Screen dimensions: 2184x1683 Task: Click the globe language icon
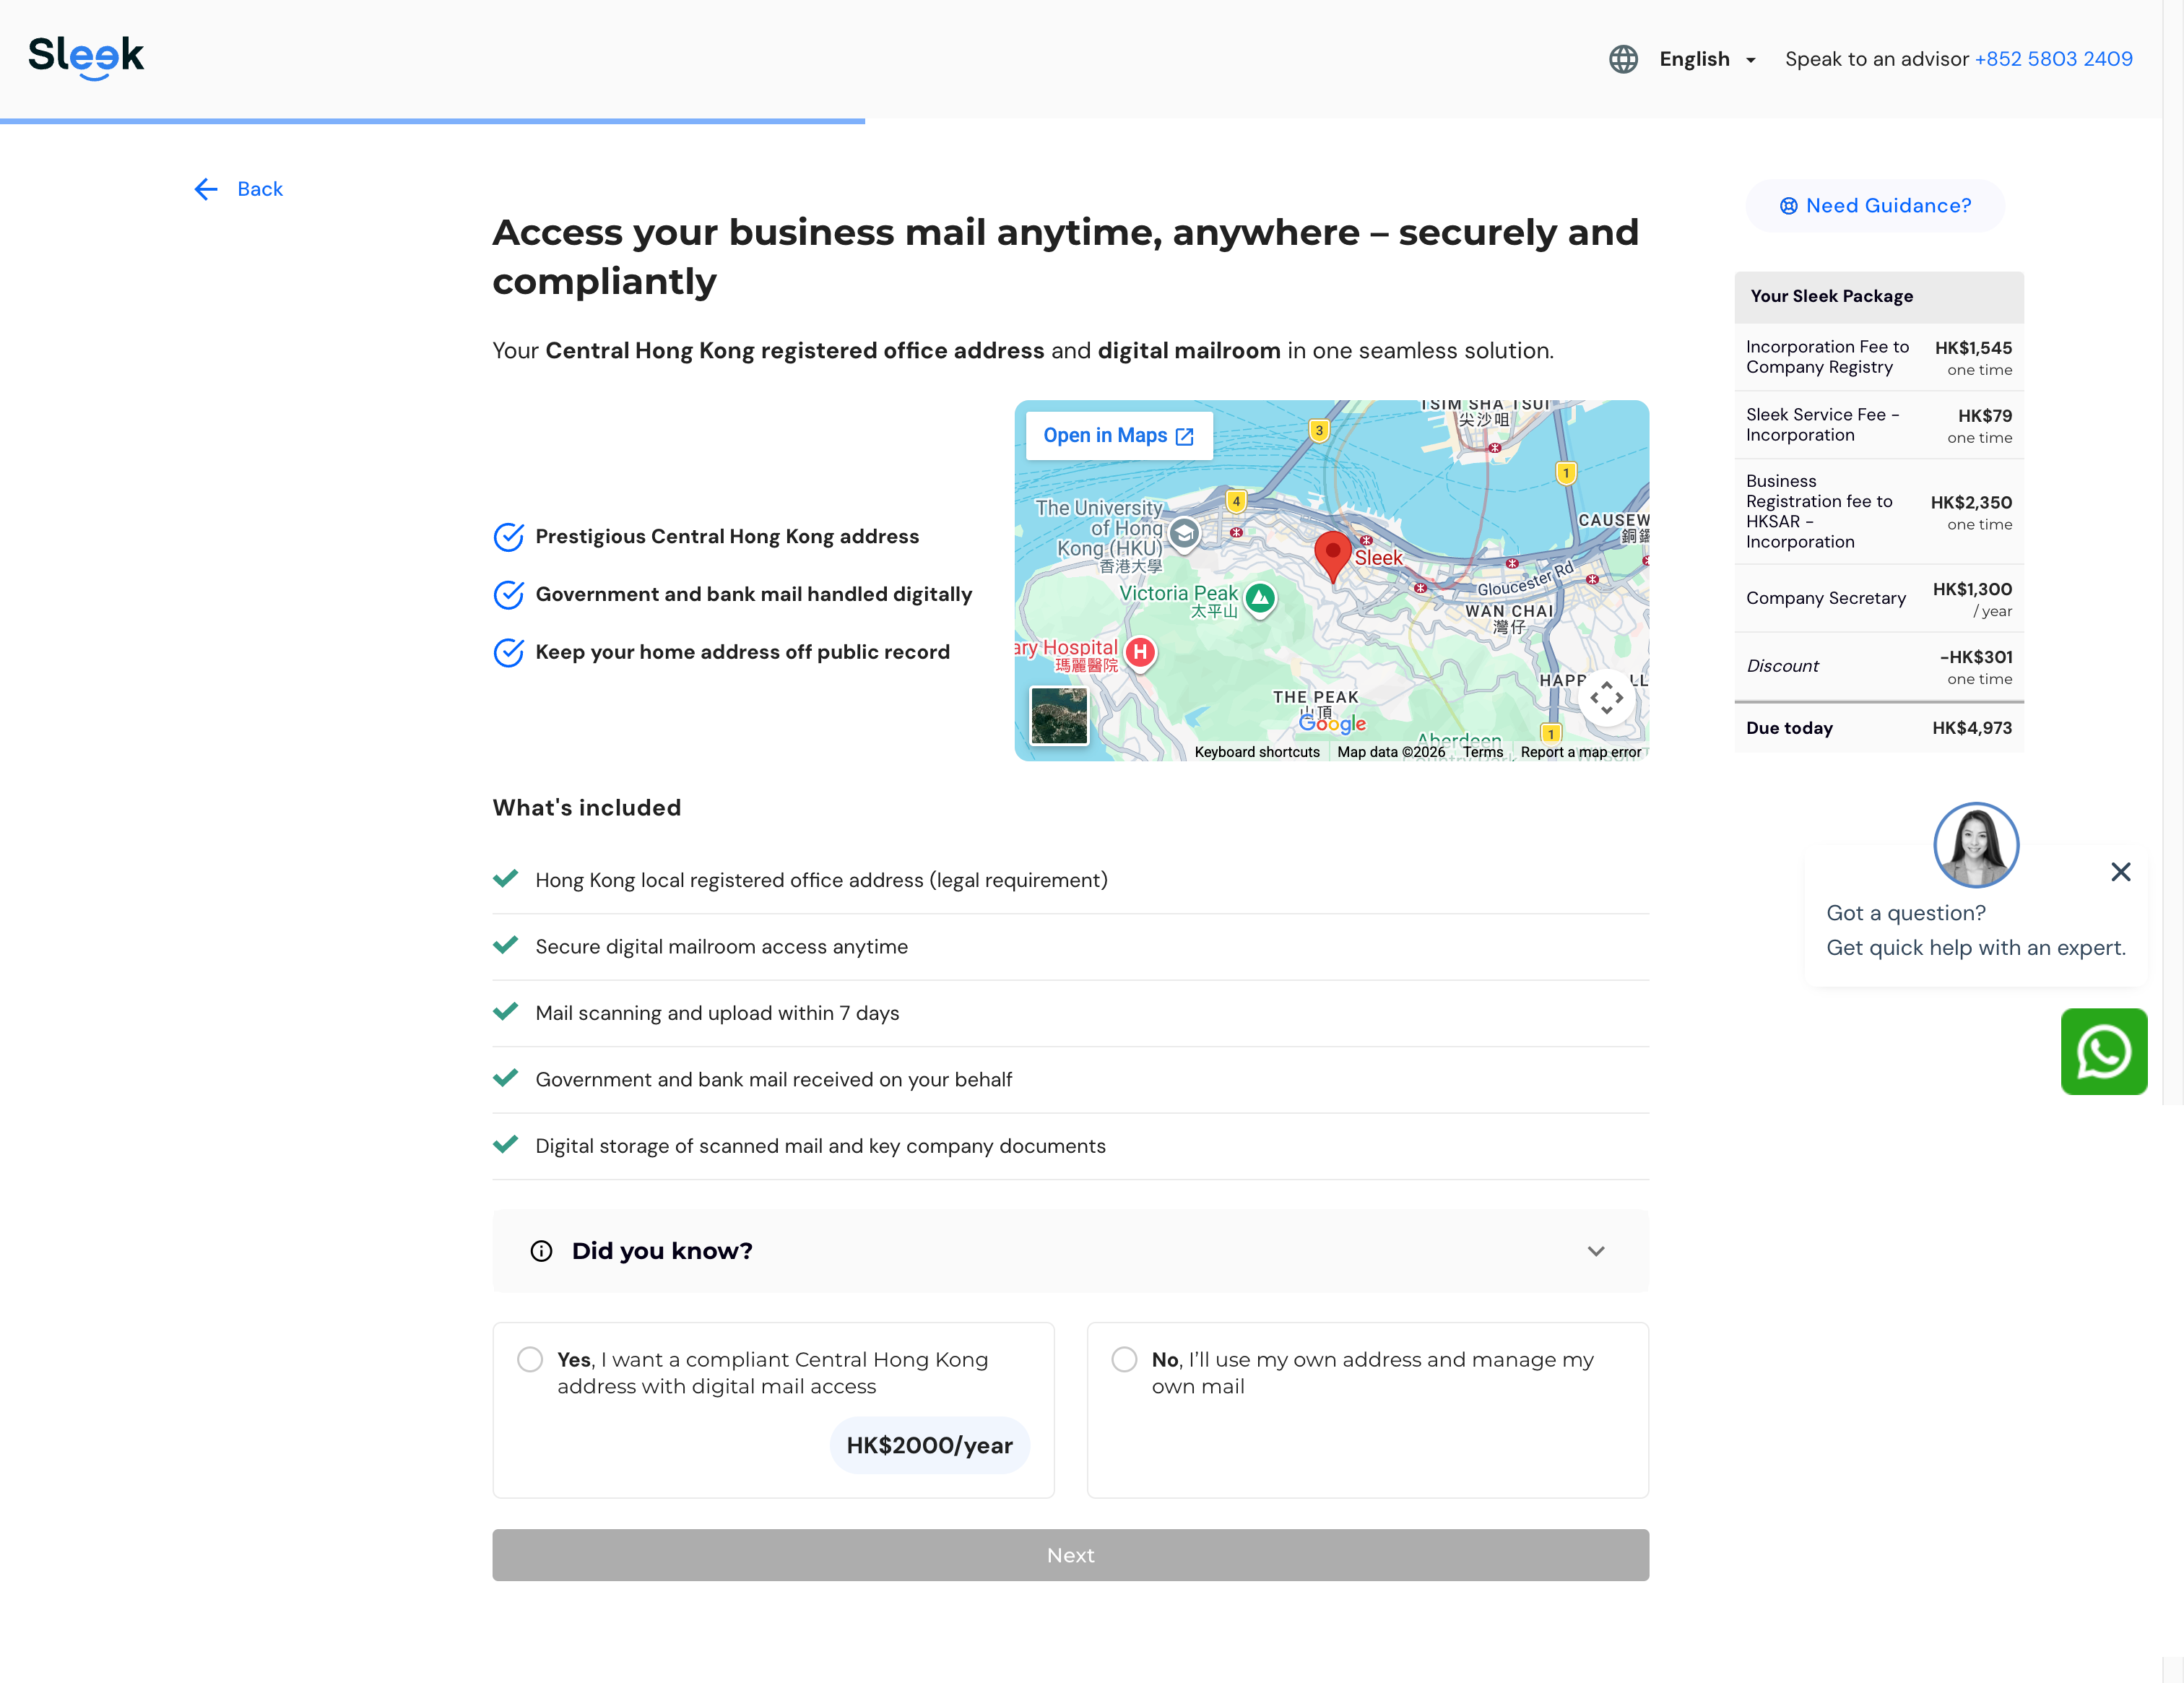1623,59
